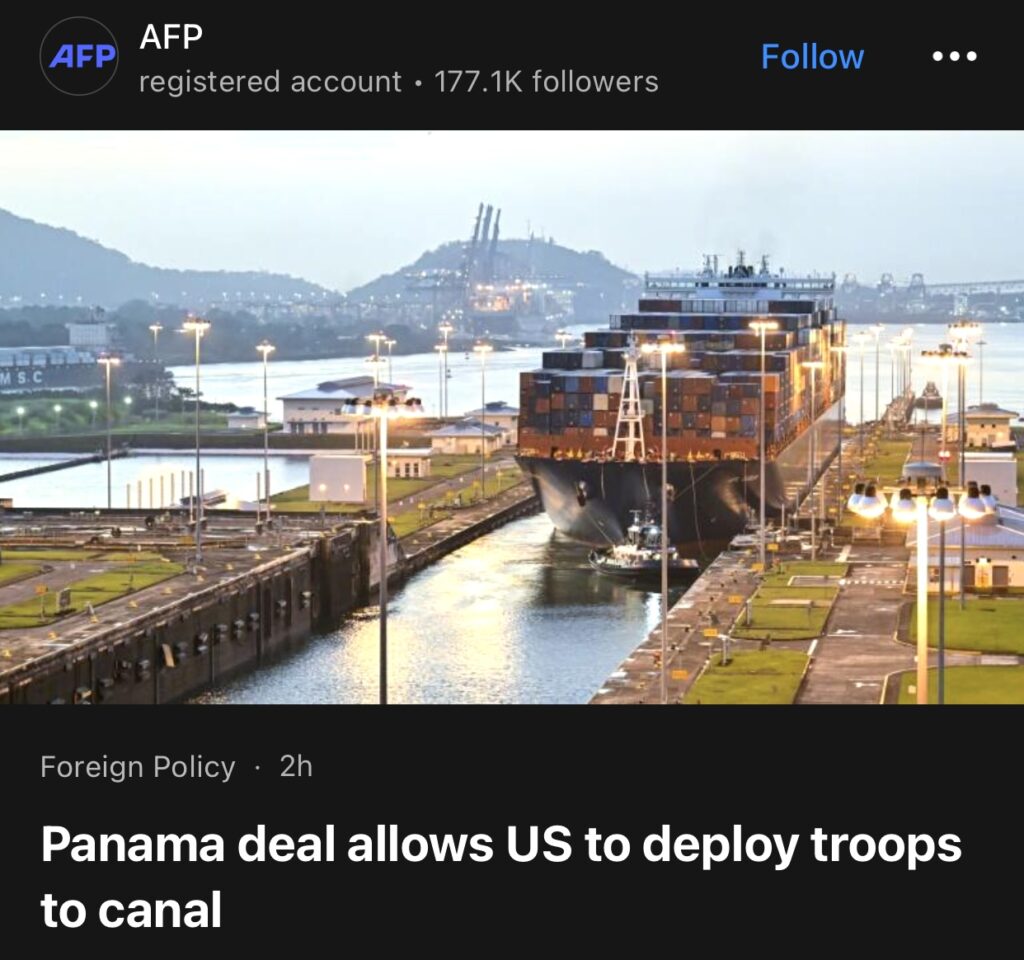This screenshot has height=960, width=1024.
Task: Tap the white lattice tower beside the ship
Action: pyautogui.click(x=629, y=404)
